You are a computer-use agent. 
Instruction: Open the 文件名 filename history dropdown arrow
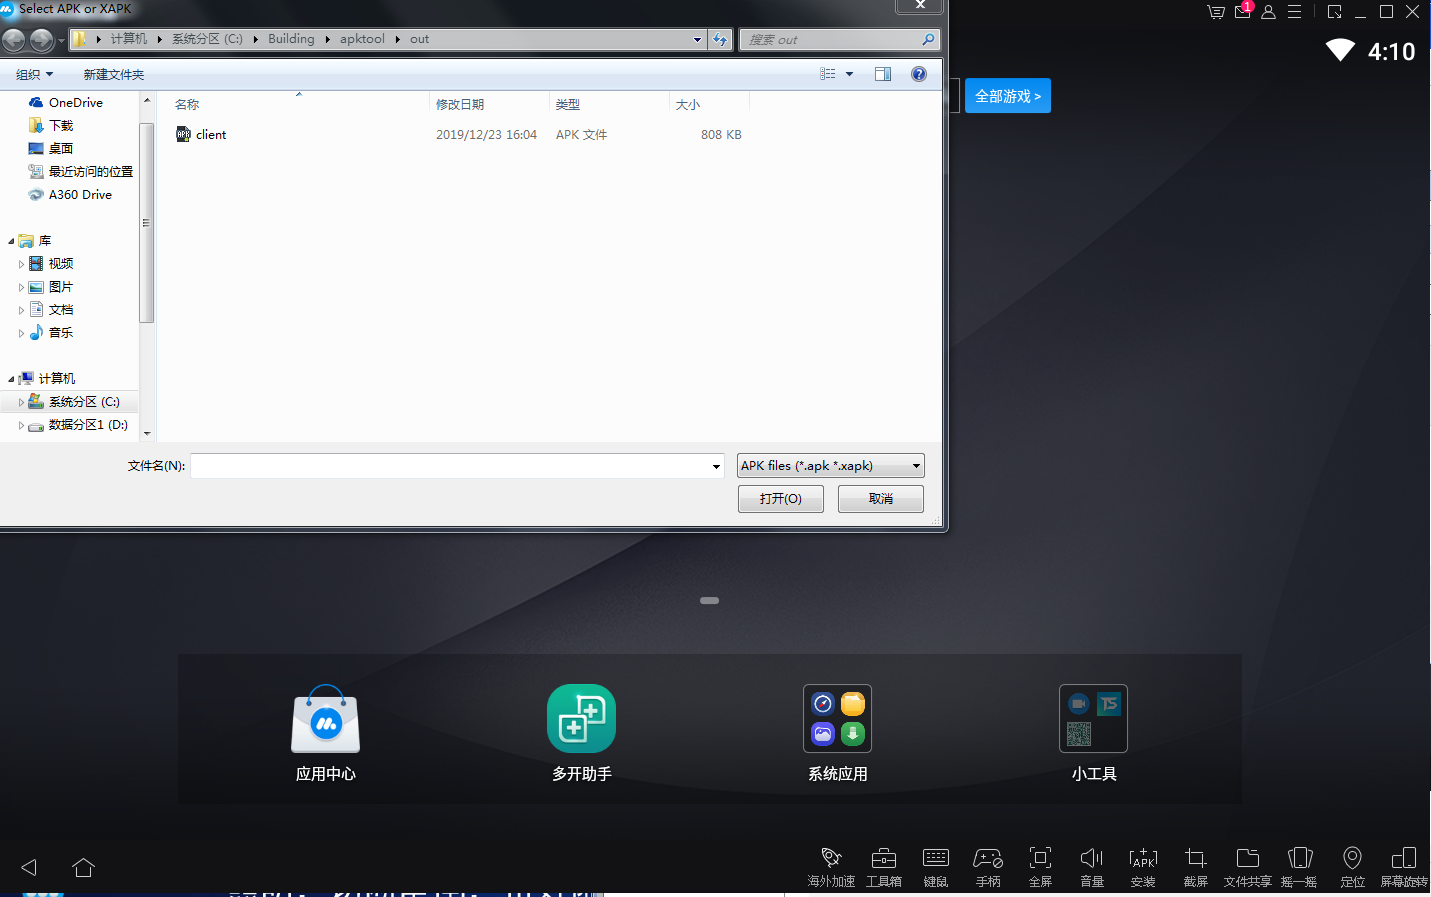(x=716, y=466)
